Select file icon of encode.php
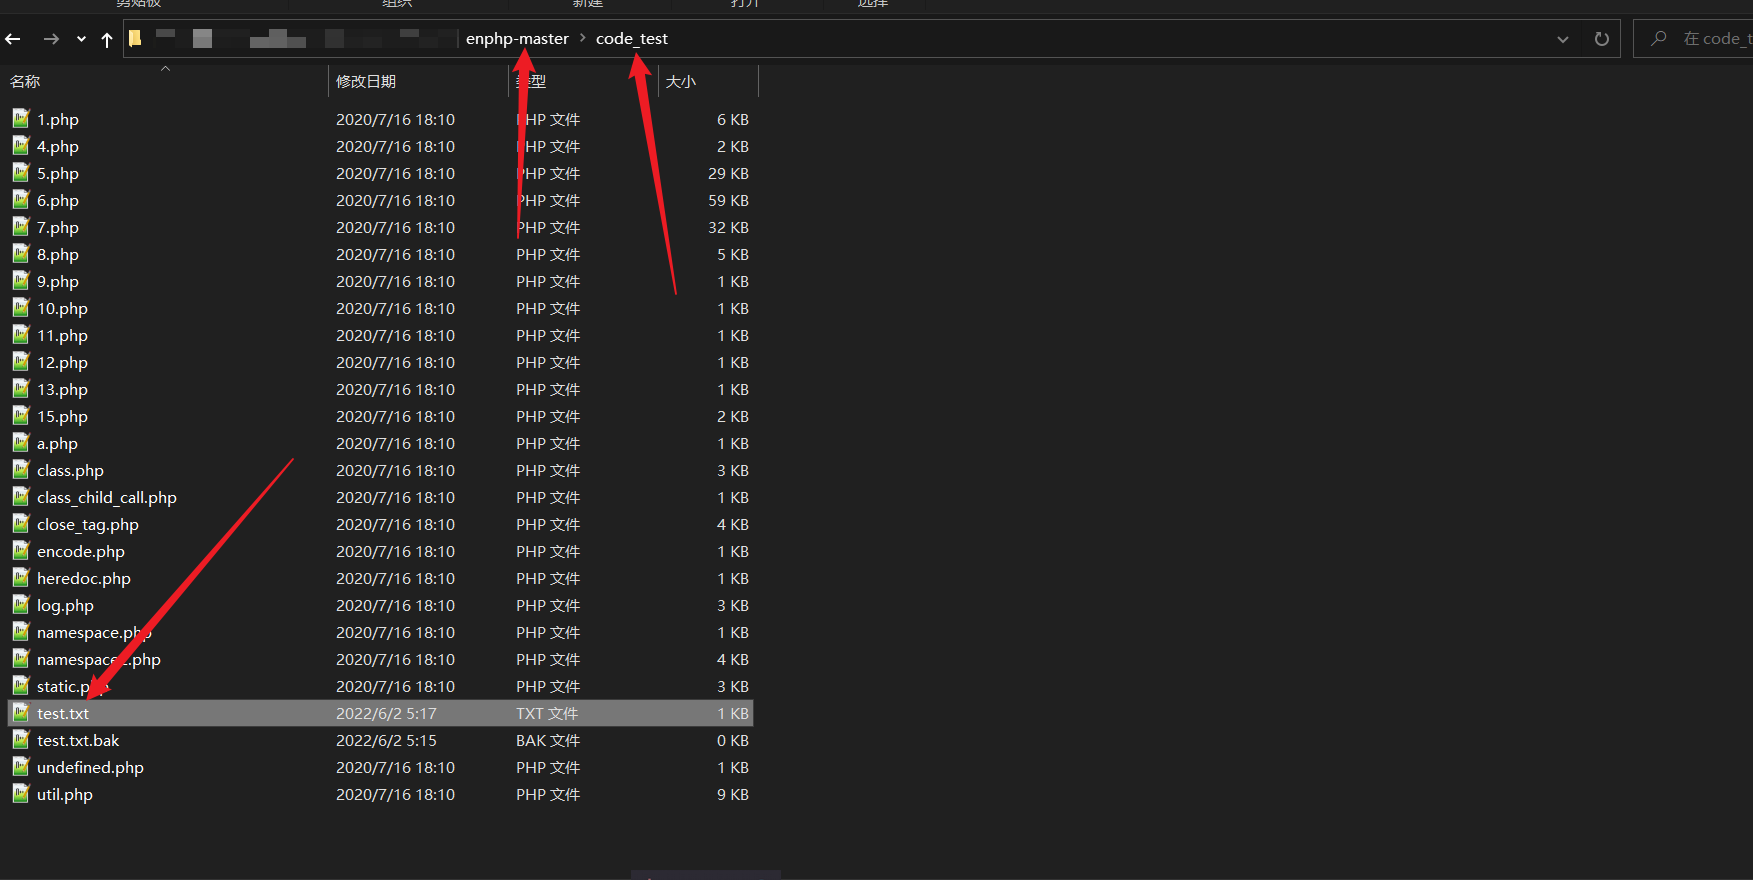This screenshot has width=1753, height=880. 21,551
